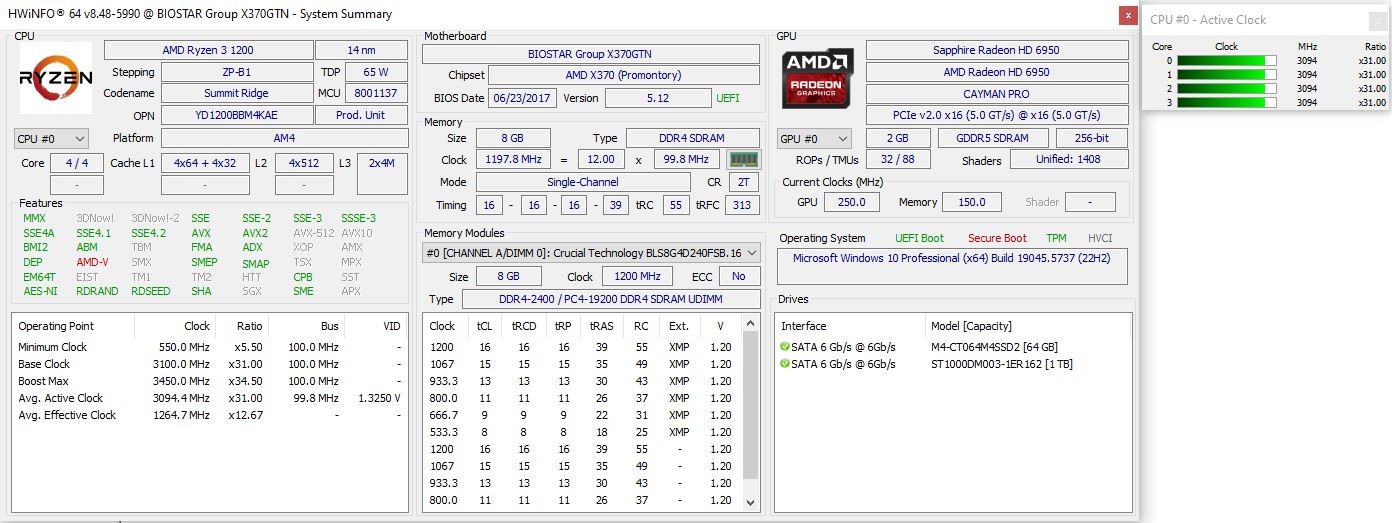The height and width of the screenshot is (523, 1392).
Task: Click the 5.12 BIOS version field
Action: point(658,98)
